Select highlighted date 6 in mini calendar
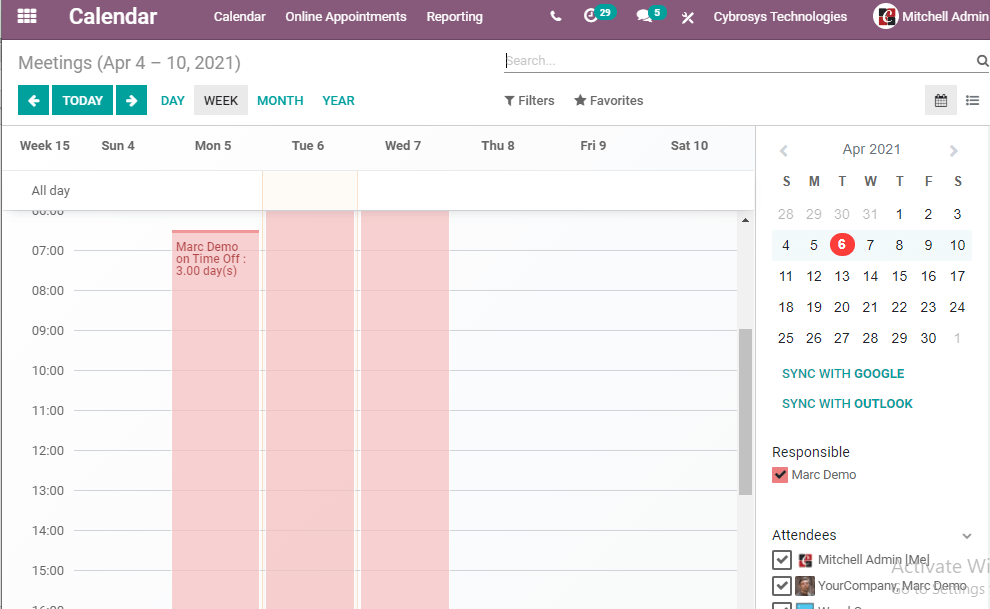The height and width of the screenshot is (609, 990). click(842, 244)
